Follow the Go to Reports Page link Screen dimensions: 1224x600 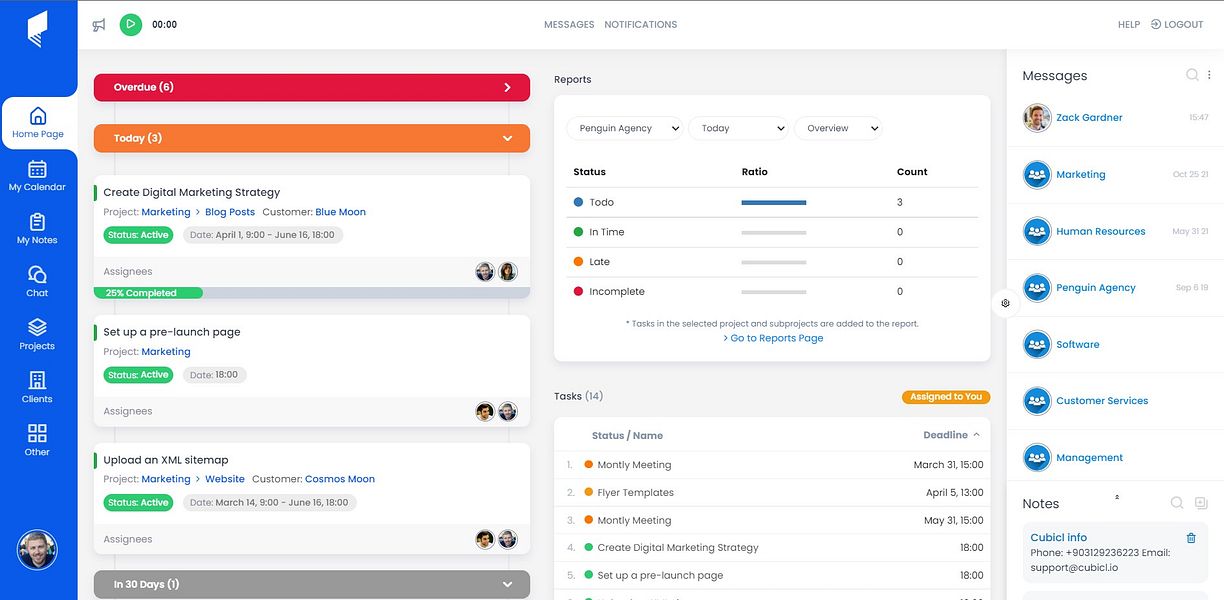(773, 338)
